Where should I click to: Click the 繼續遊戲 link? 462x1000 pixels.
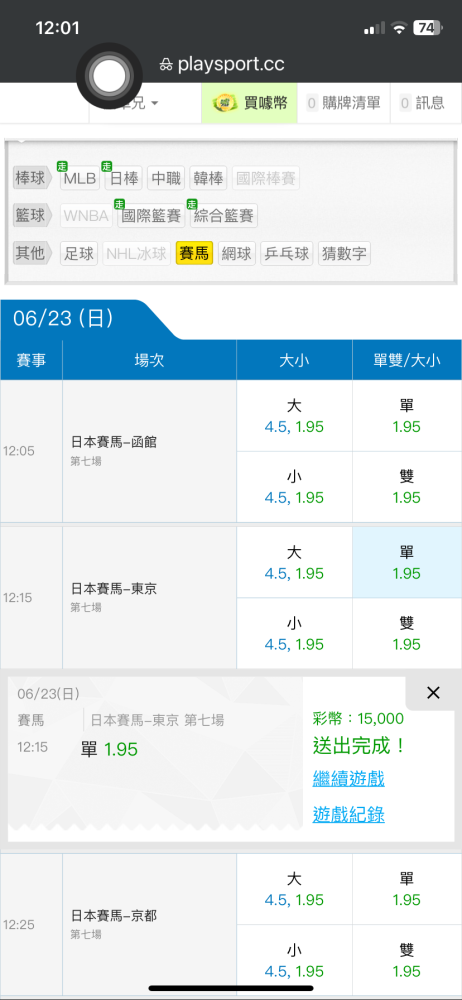348,778
